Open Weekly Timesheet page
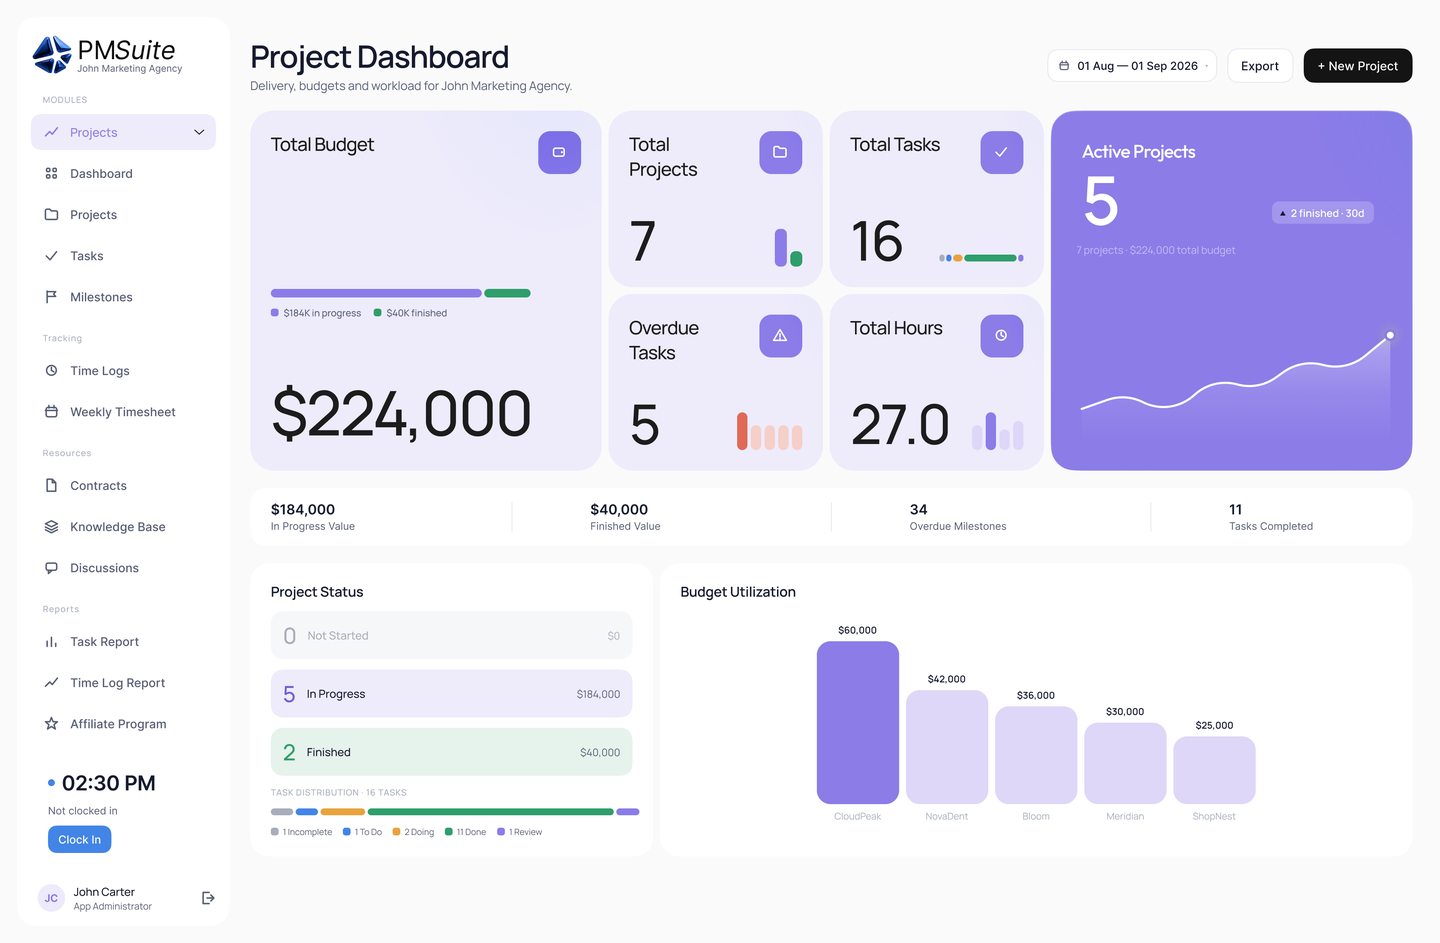The width and height of the screenshot is (1440, 943). pos(123,411)
